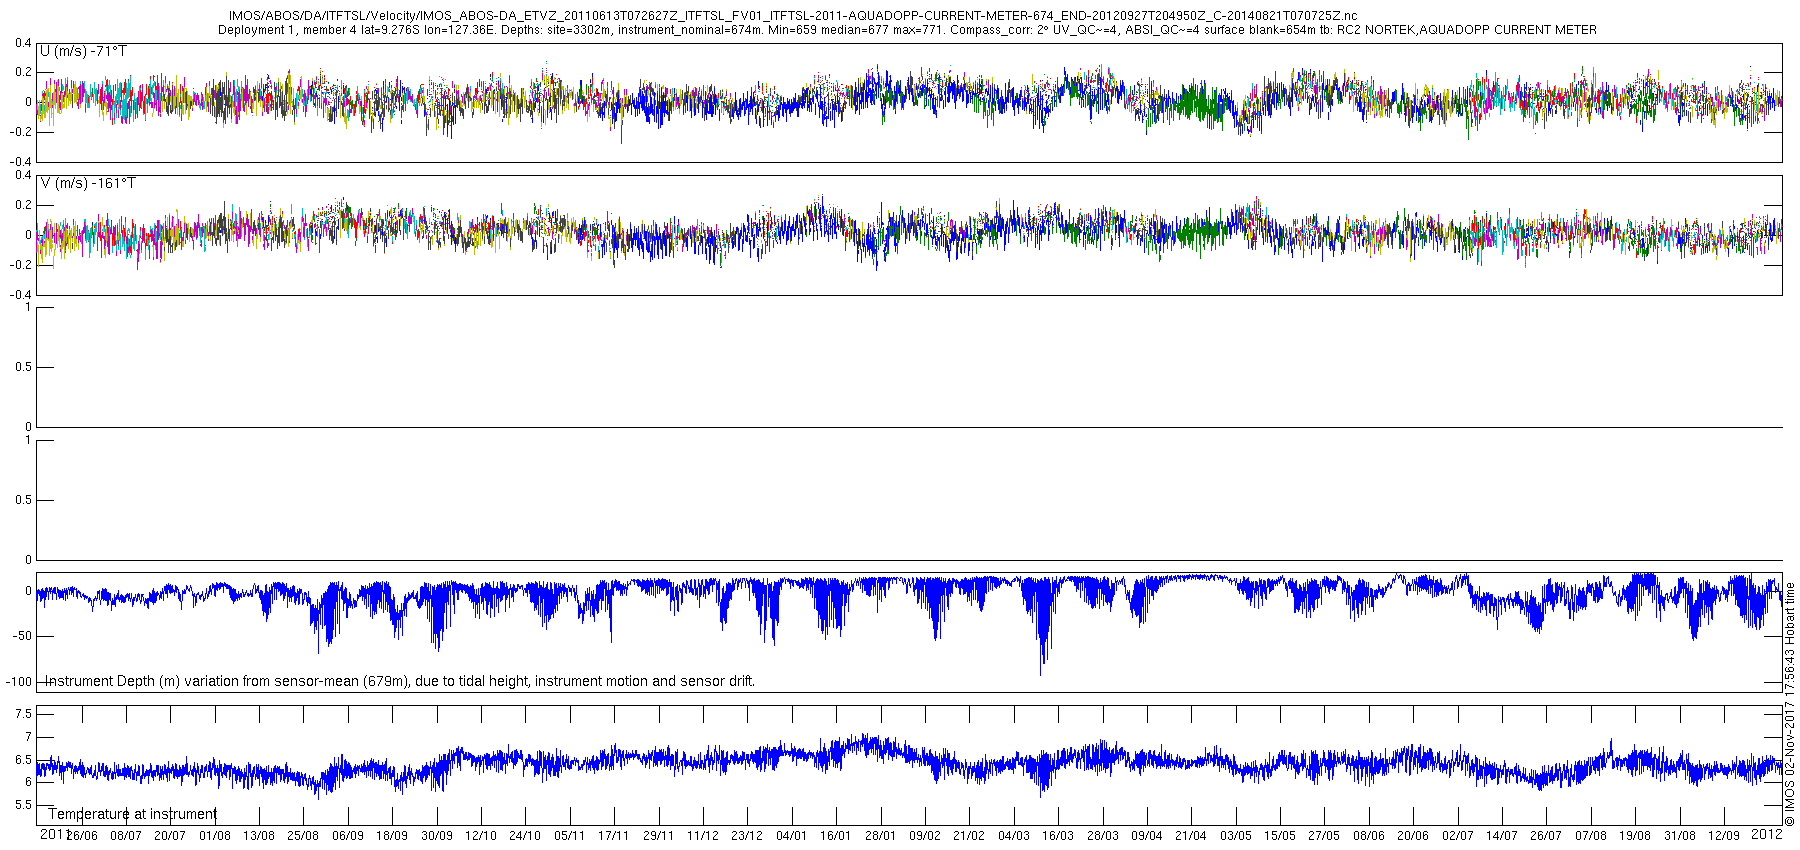1800x850 pixels.
Task: Click the '20/07' date tick label
Action: (170, 836)
